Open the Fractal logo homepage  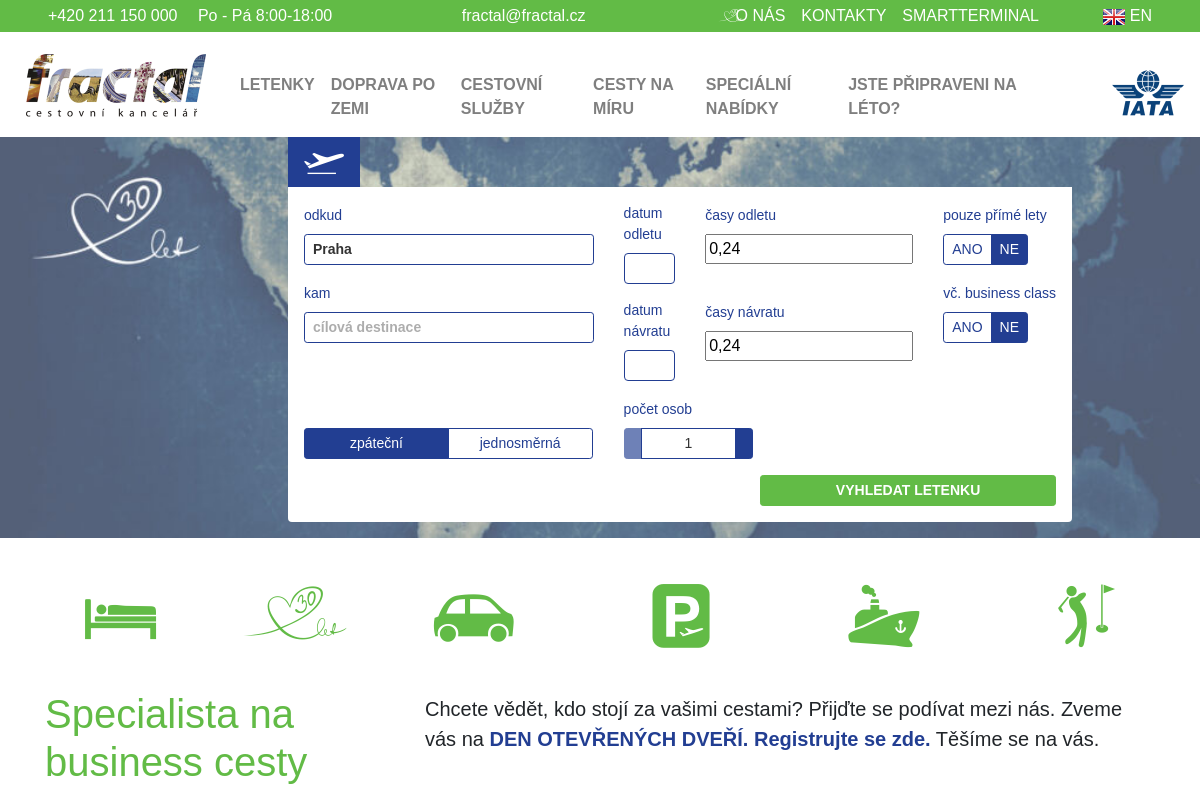pos(116,86)
